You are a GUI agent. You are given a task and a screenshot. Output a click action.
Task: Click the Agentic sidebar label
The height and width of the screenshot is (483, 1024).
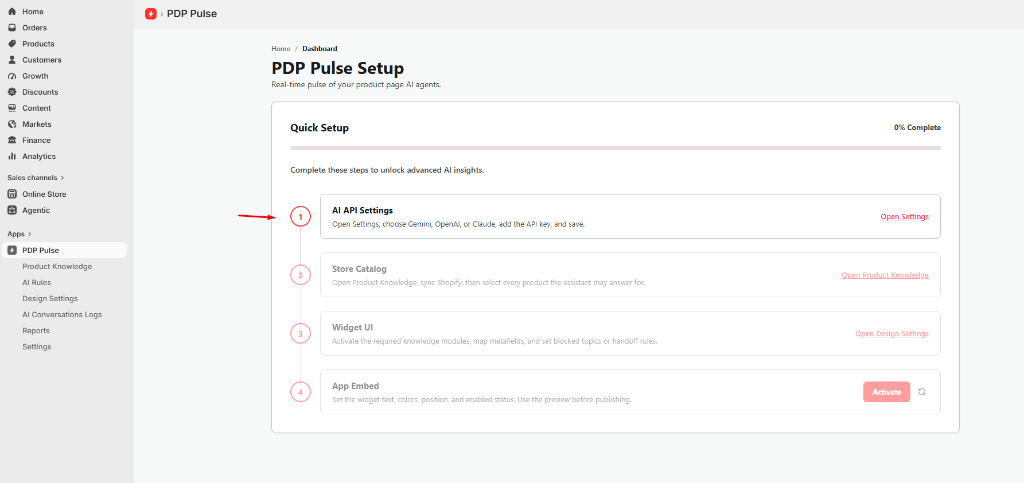pyautogui.click(x=36, y=210)
